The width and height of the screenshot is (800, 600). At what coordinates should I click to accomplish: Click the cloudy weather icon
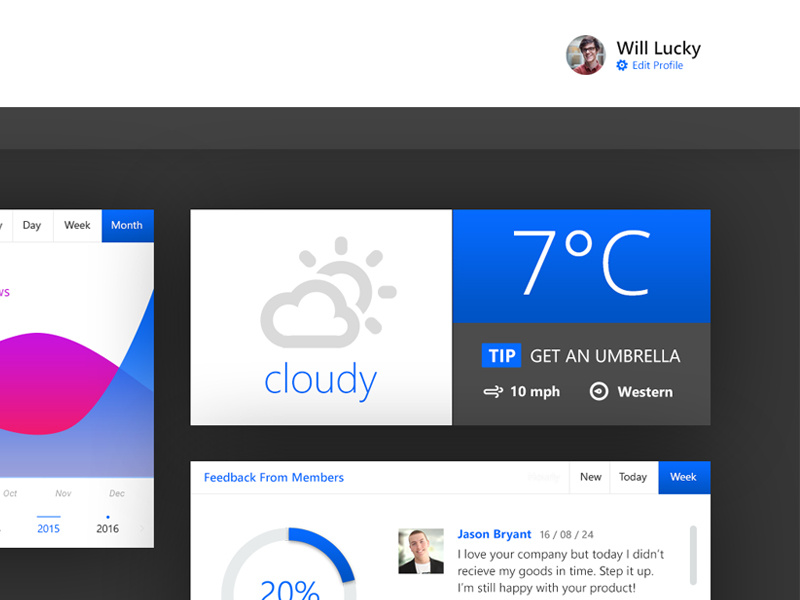coord(329,292)
